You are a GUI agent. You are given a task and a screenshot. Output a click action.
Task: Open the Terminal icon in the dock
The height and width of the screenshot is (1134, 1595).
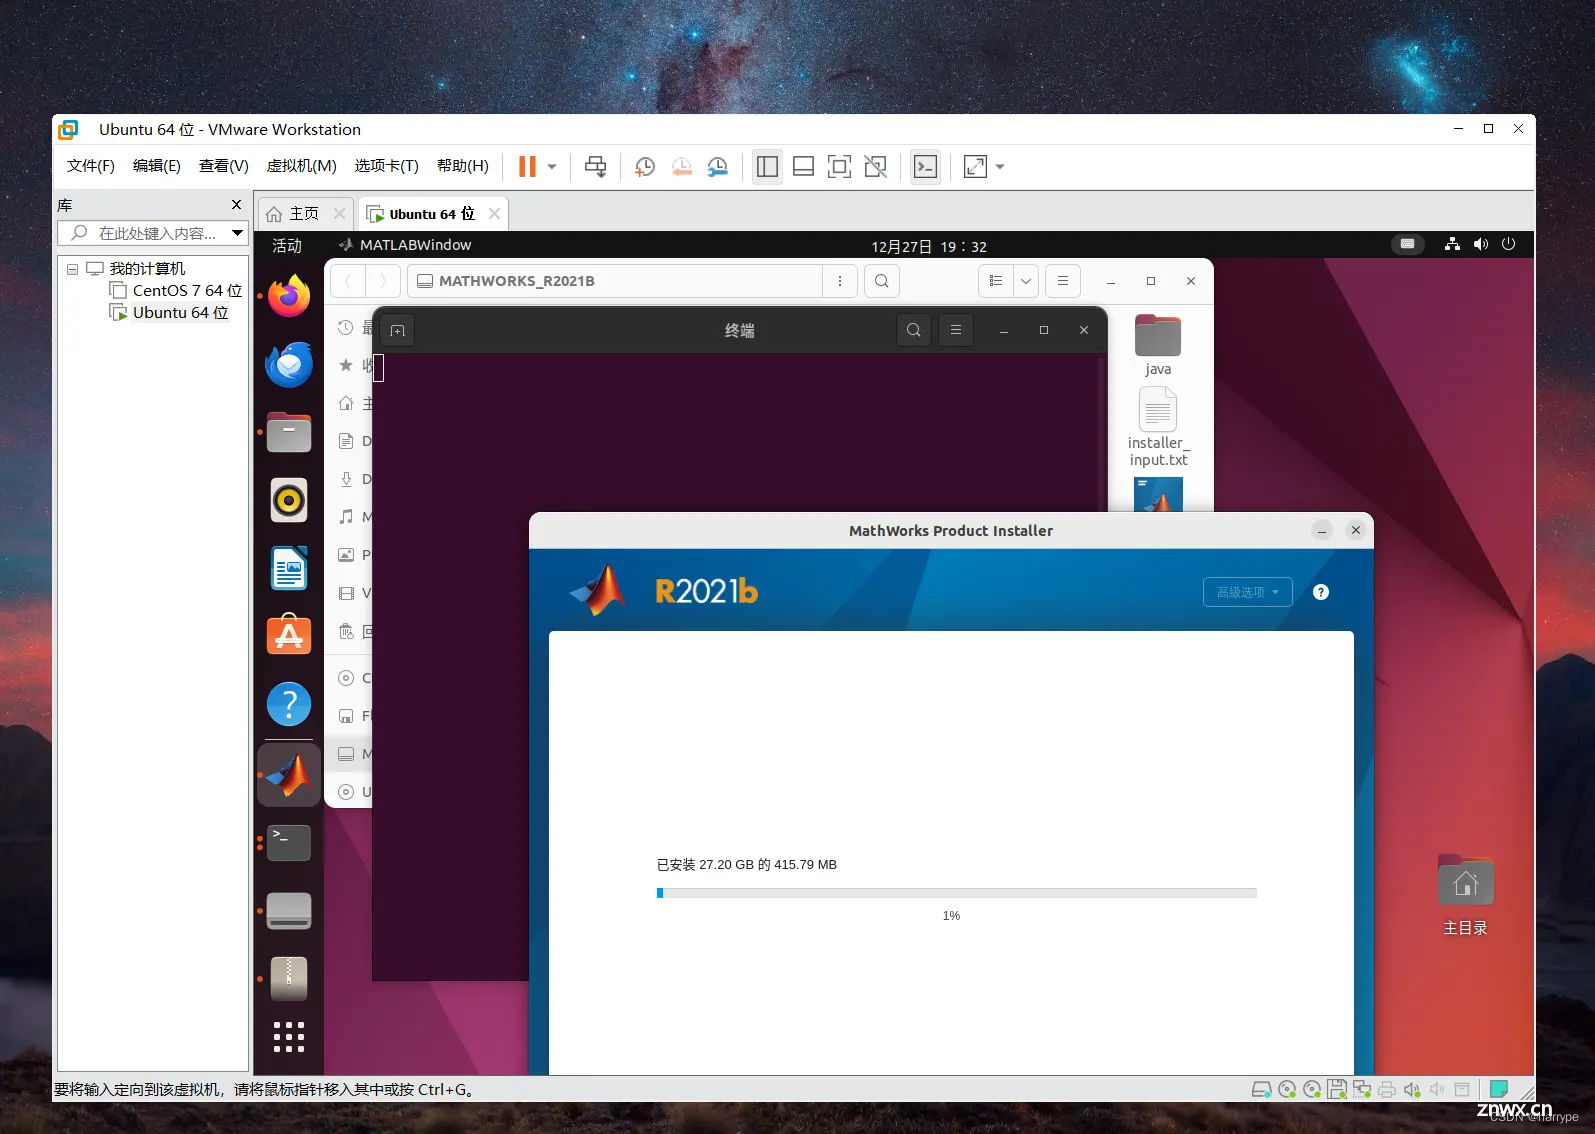289,843
